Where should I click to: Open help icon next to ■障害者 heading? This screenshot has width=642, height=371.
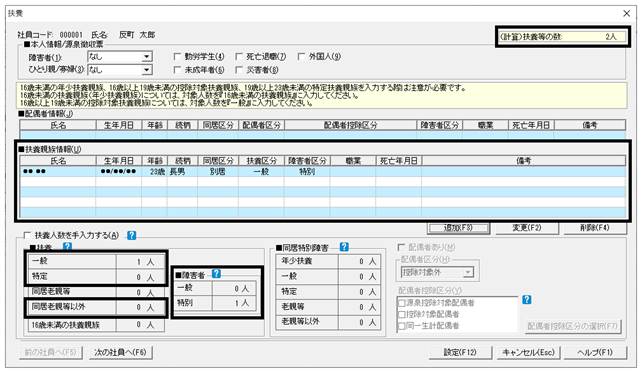point(217,274)
